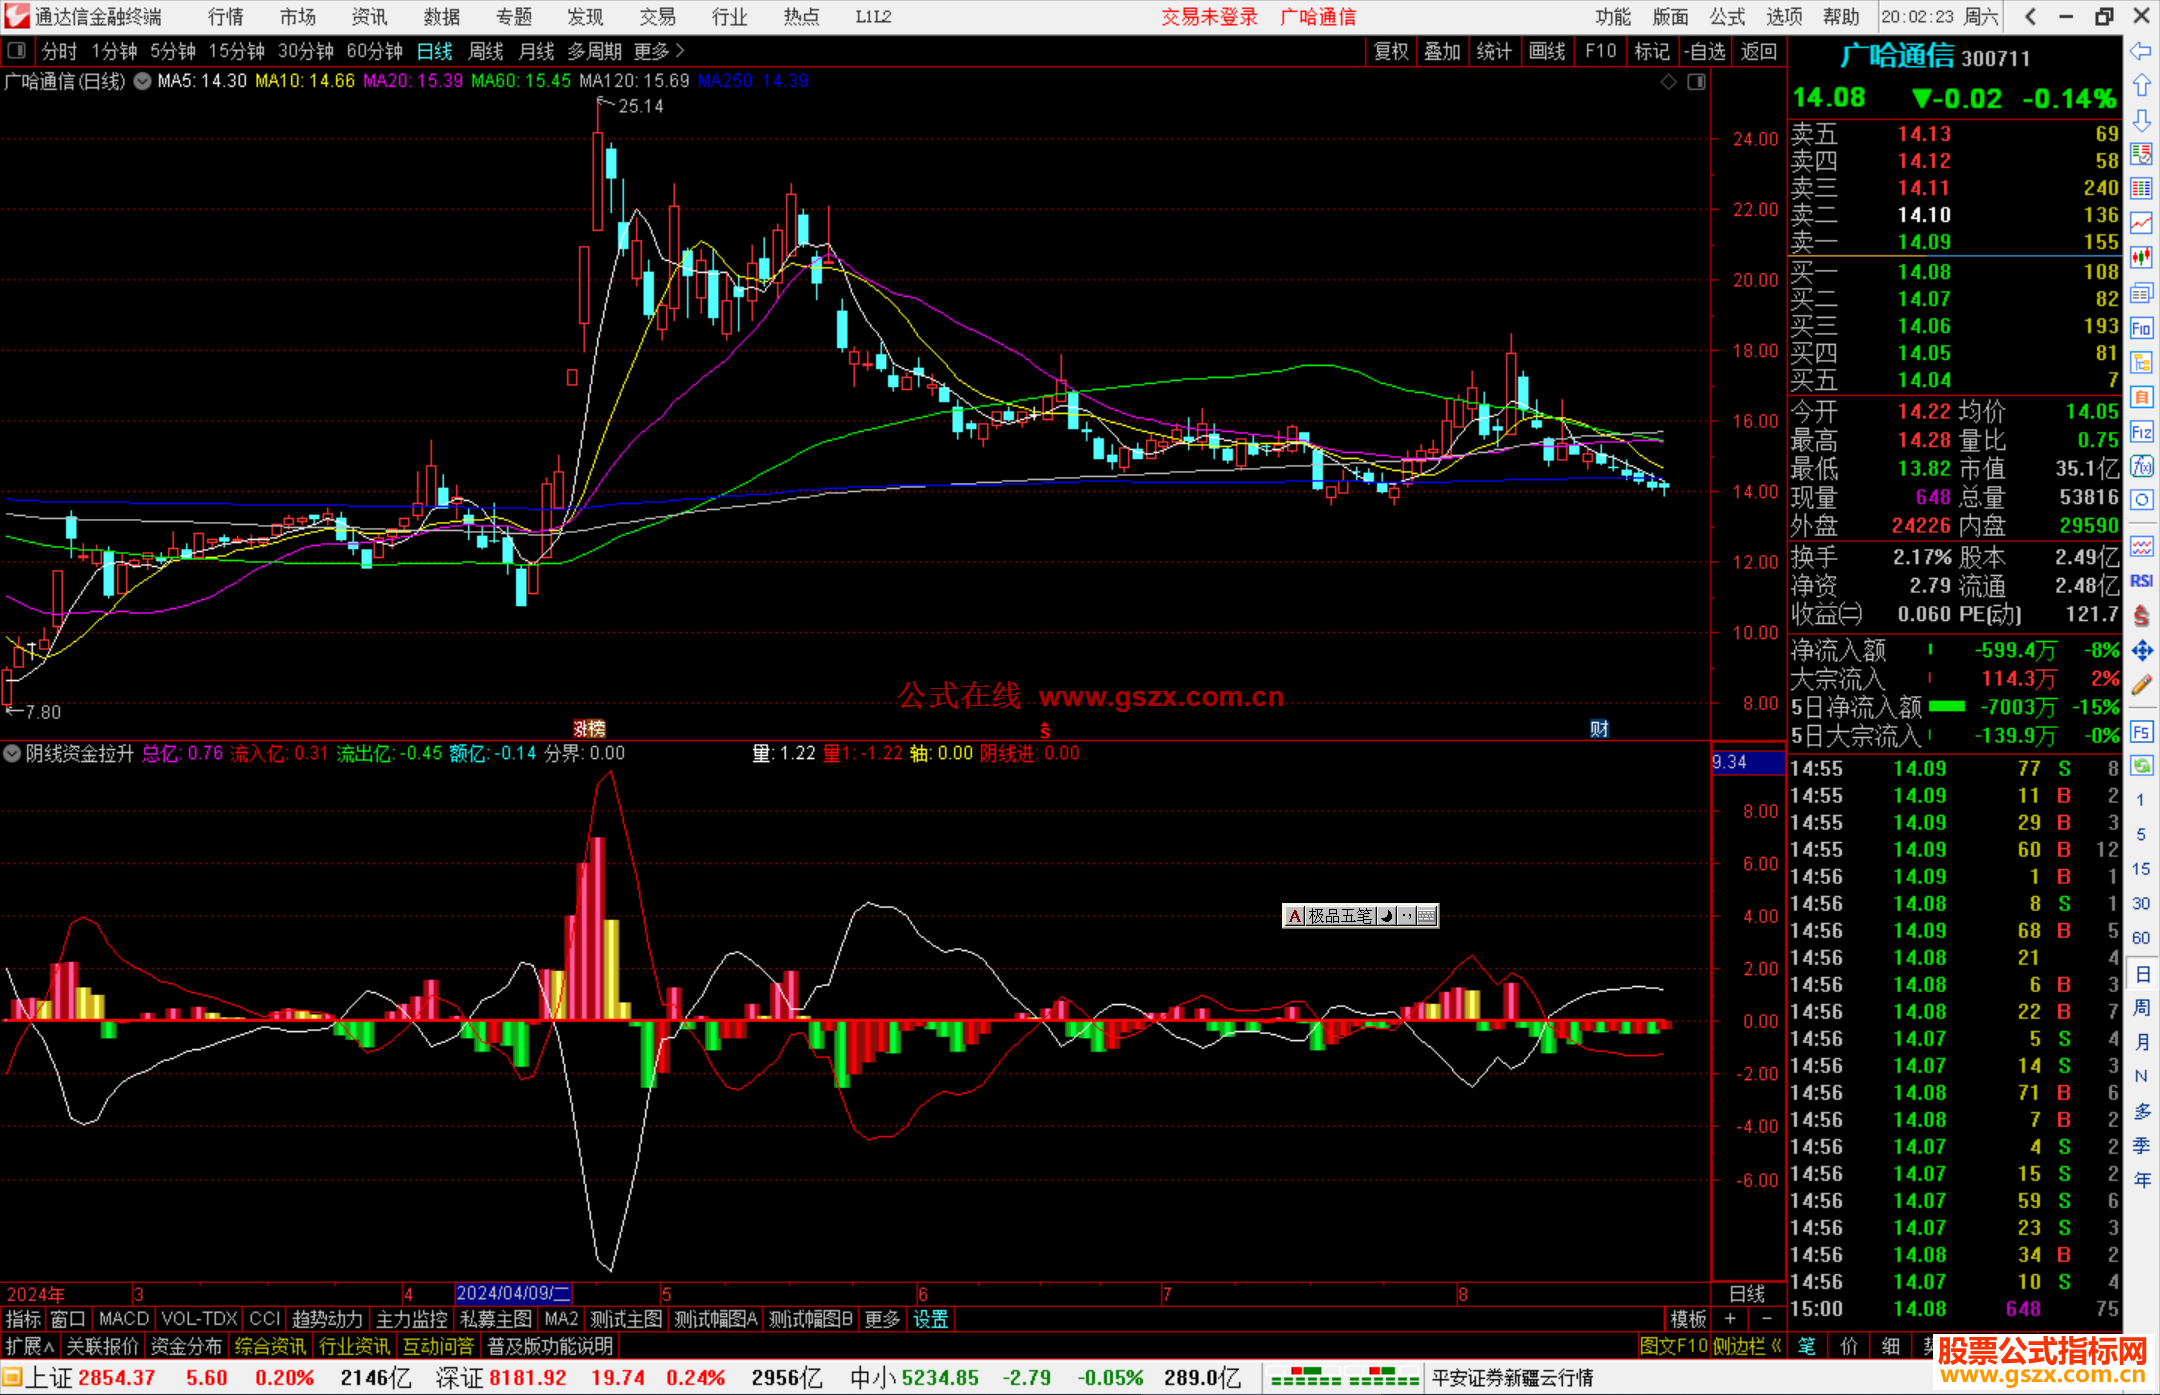Image resolution: width=2160 pixels, height=1395 pixels.
Task: Click the 复权 button in chart toolbar
Action: click(1390, 51)
